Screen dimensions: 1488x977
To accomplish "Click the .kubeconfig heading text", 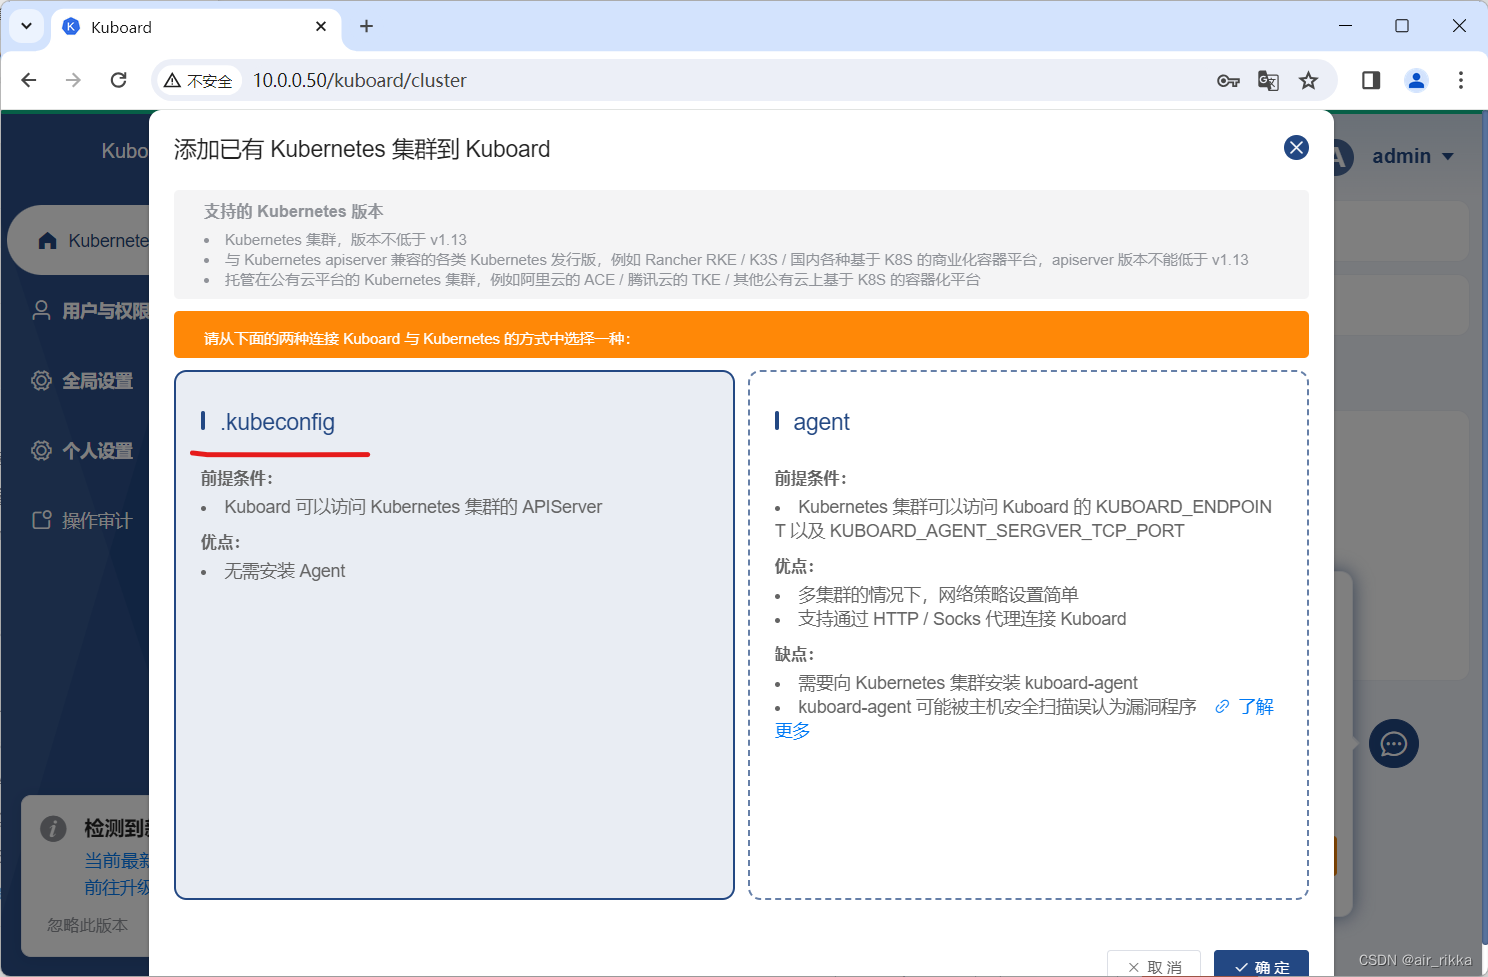I will (278, 422).
